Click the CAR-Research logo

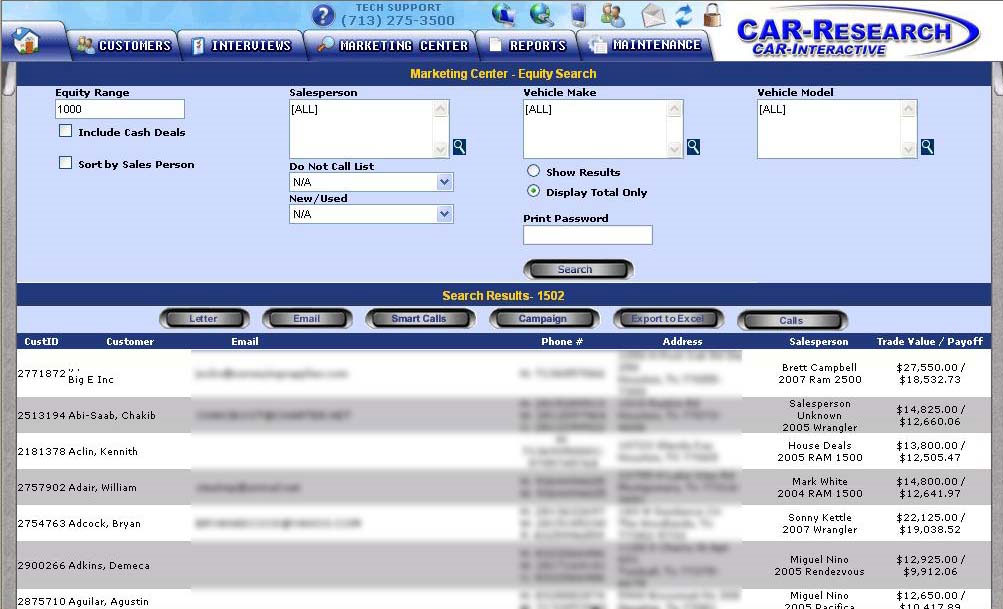858,33
